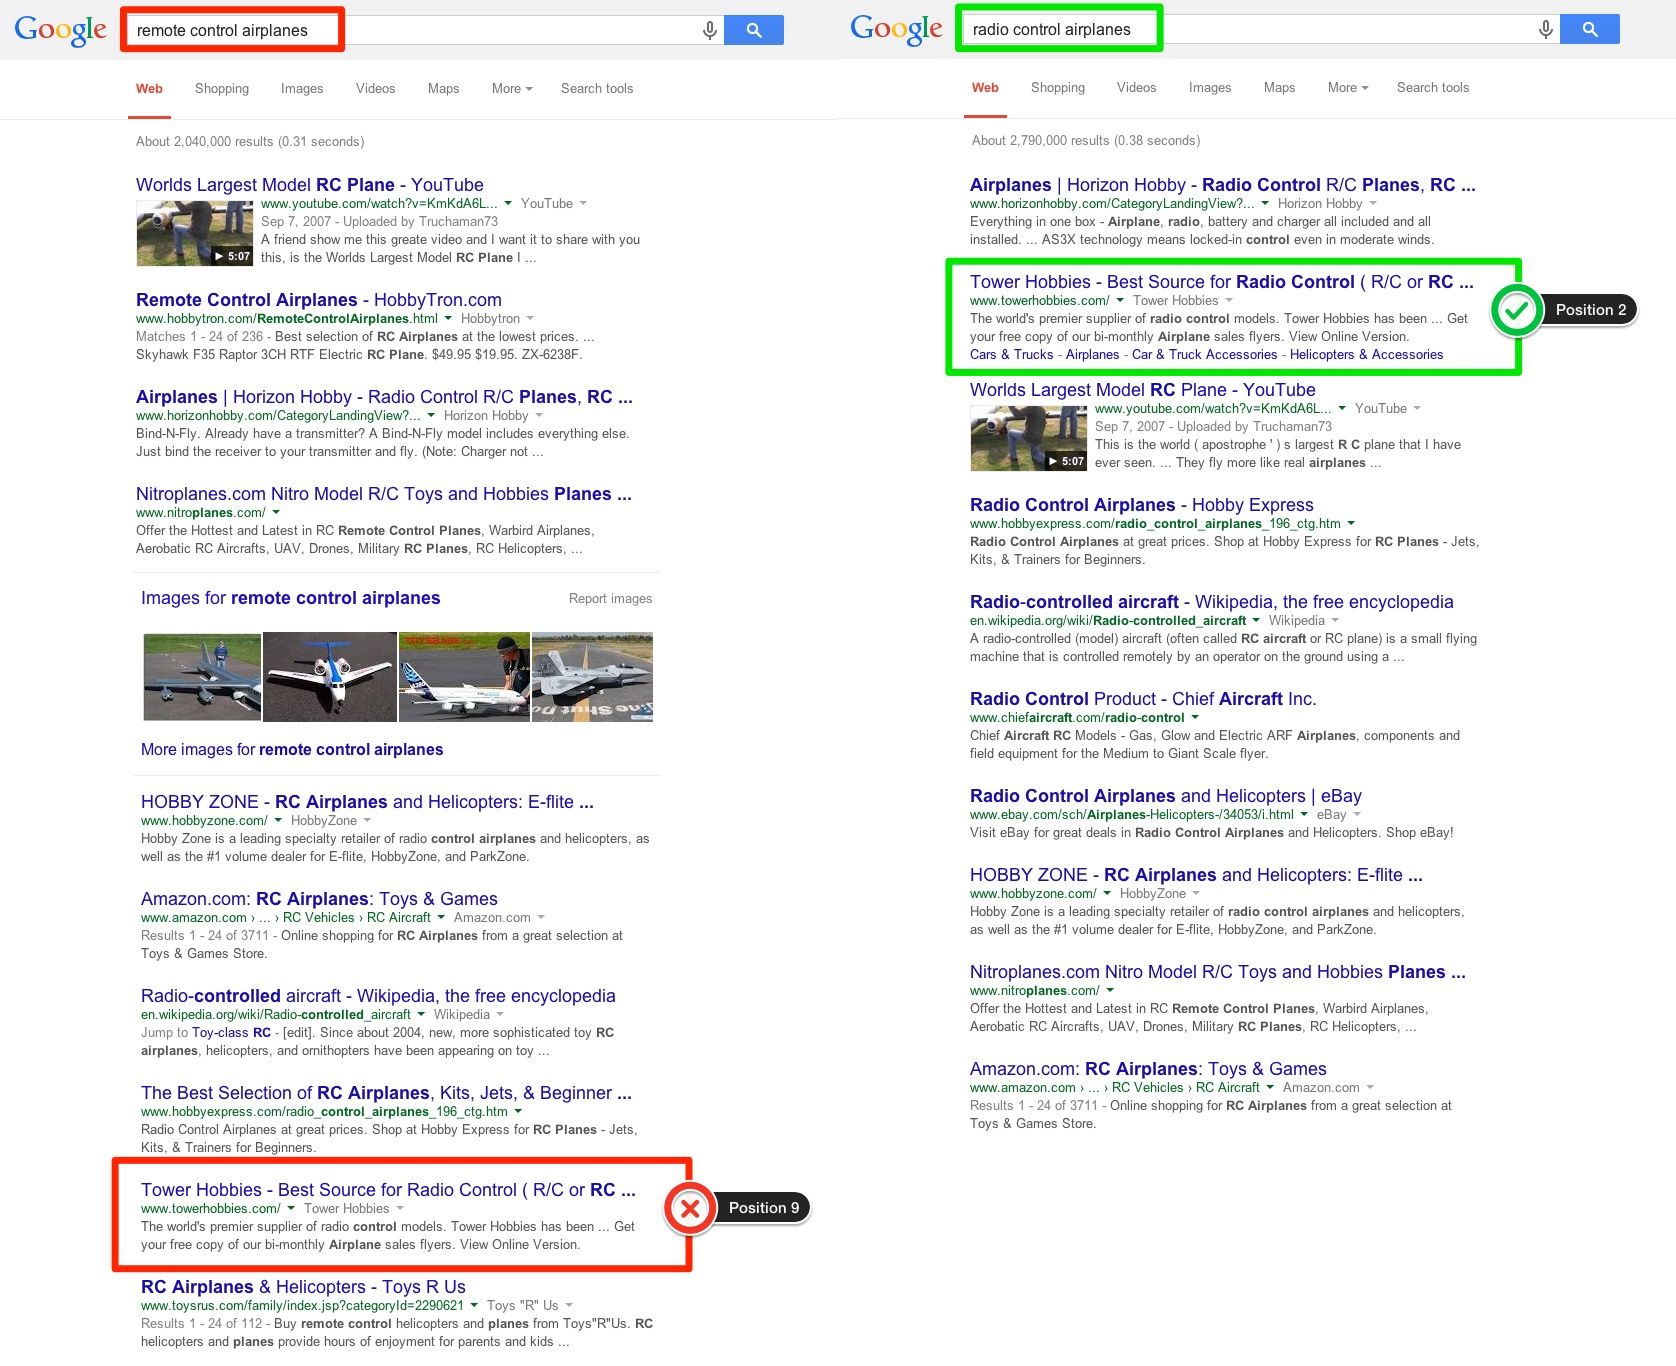
Task: Play the right Worlds Largest Model RC Plane video thumbnail
Action: (x=1029, y=438)
